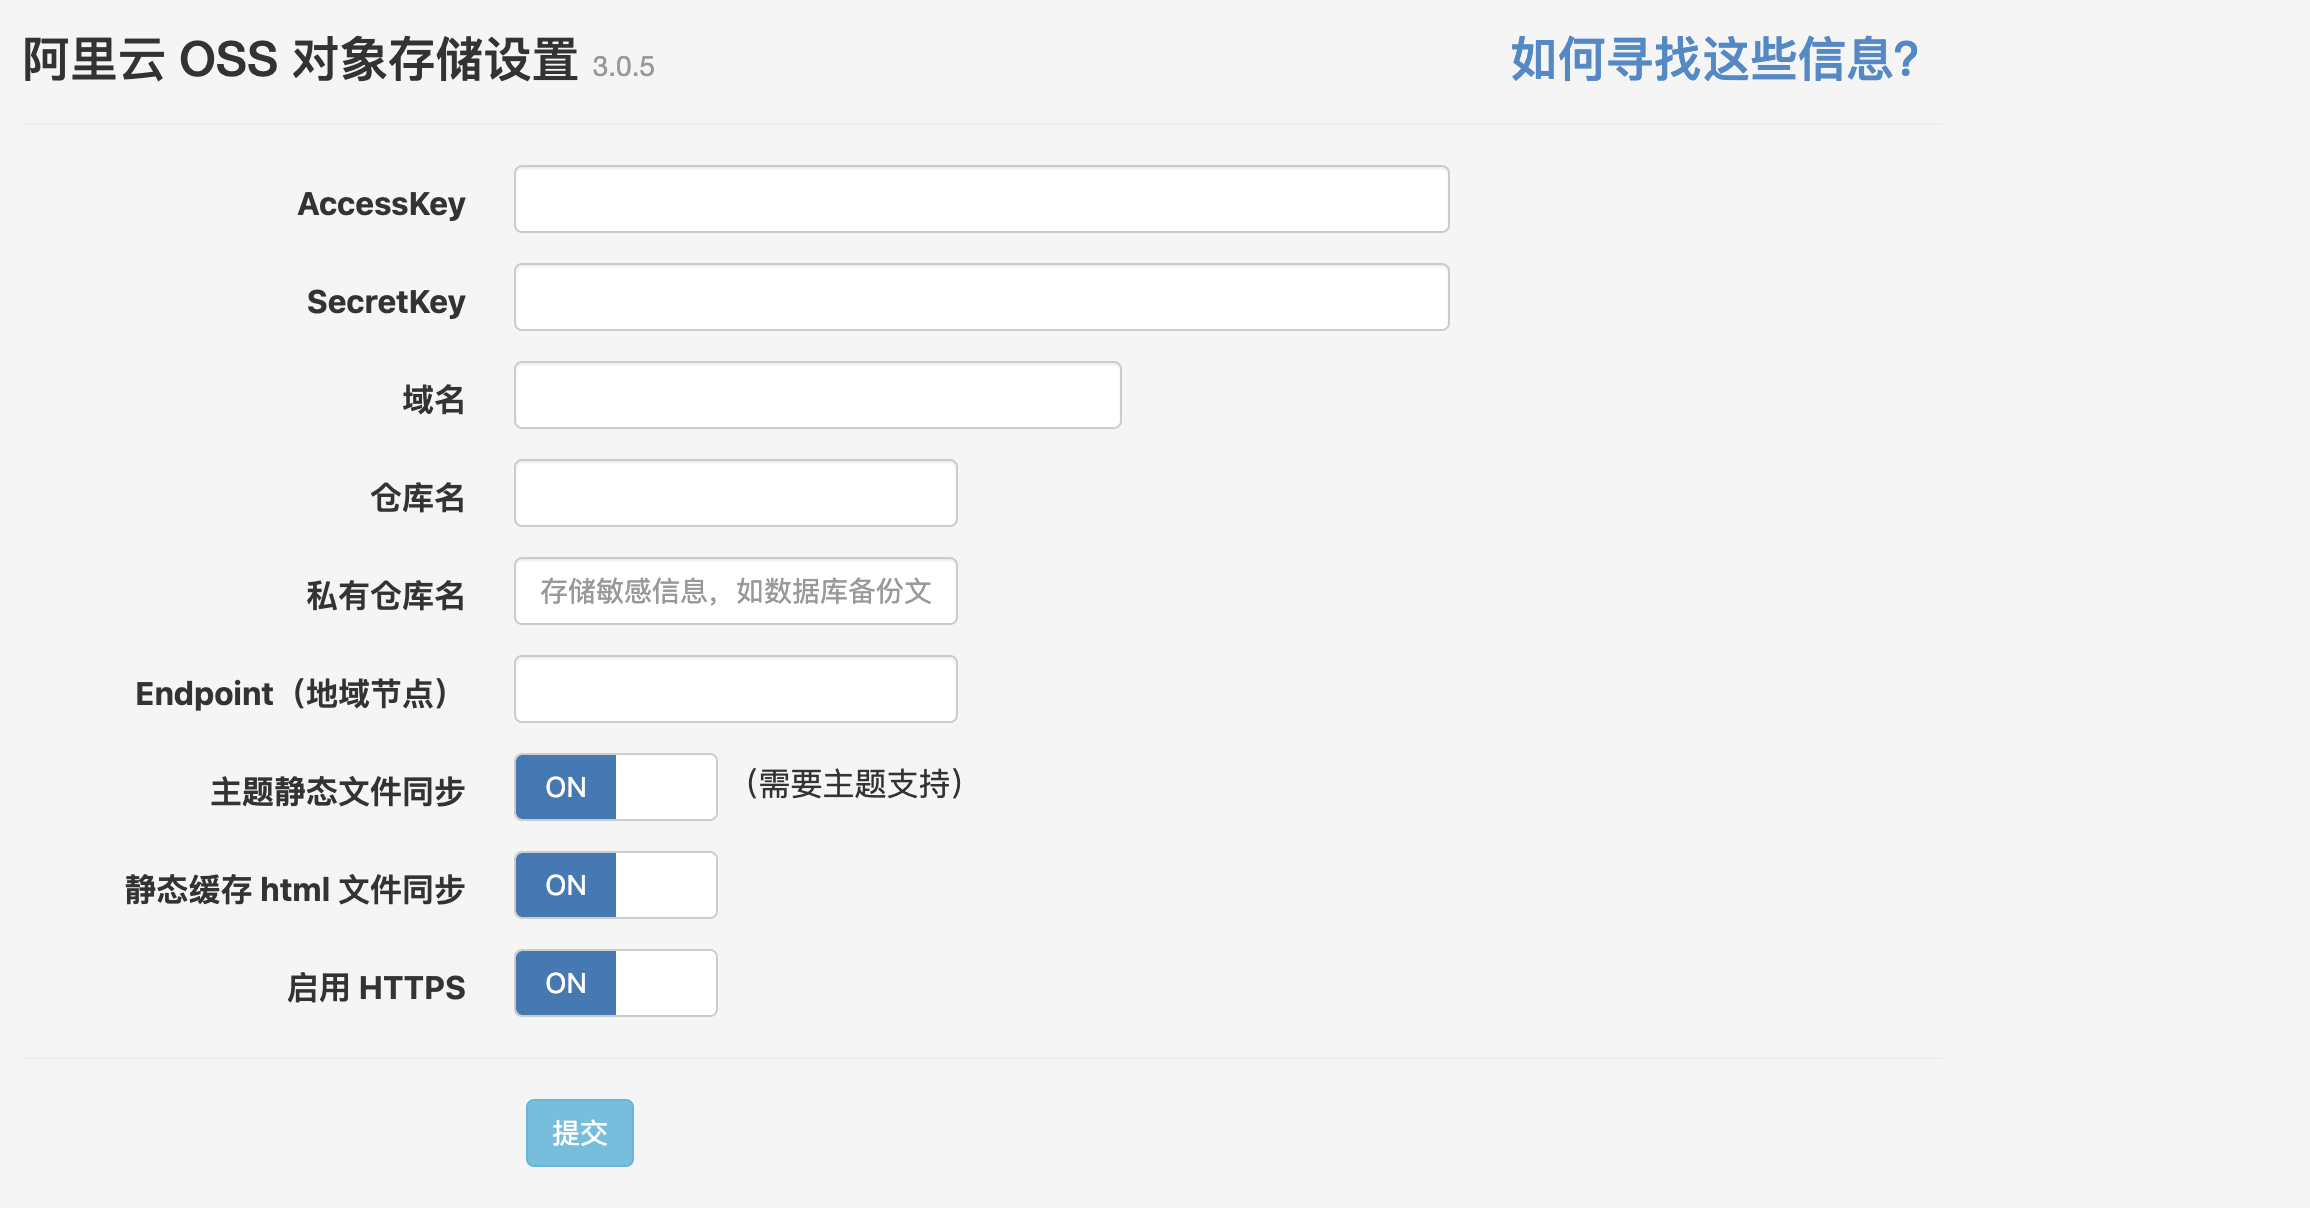This screenshot has height=1208, width=2310.
Task: Open the 如何寻找这些信息? help link
Action: coord(1714,59)
